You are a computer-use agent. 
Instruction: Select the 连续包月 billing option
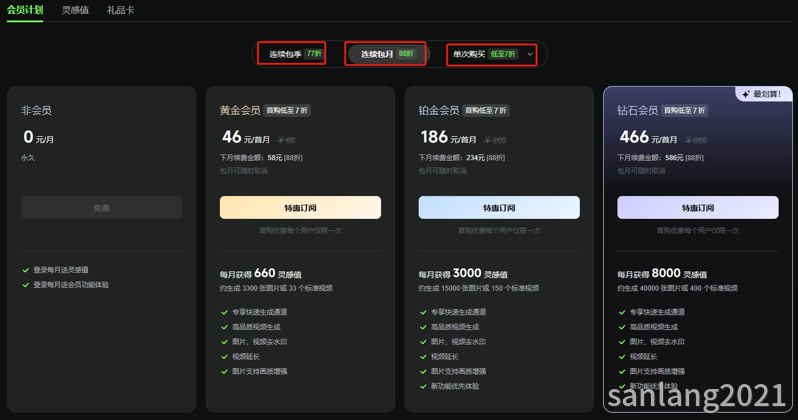tap(388, 54)
